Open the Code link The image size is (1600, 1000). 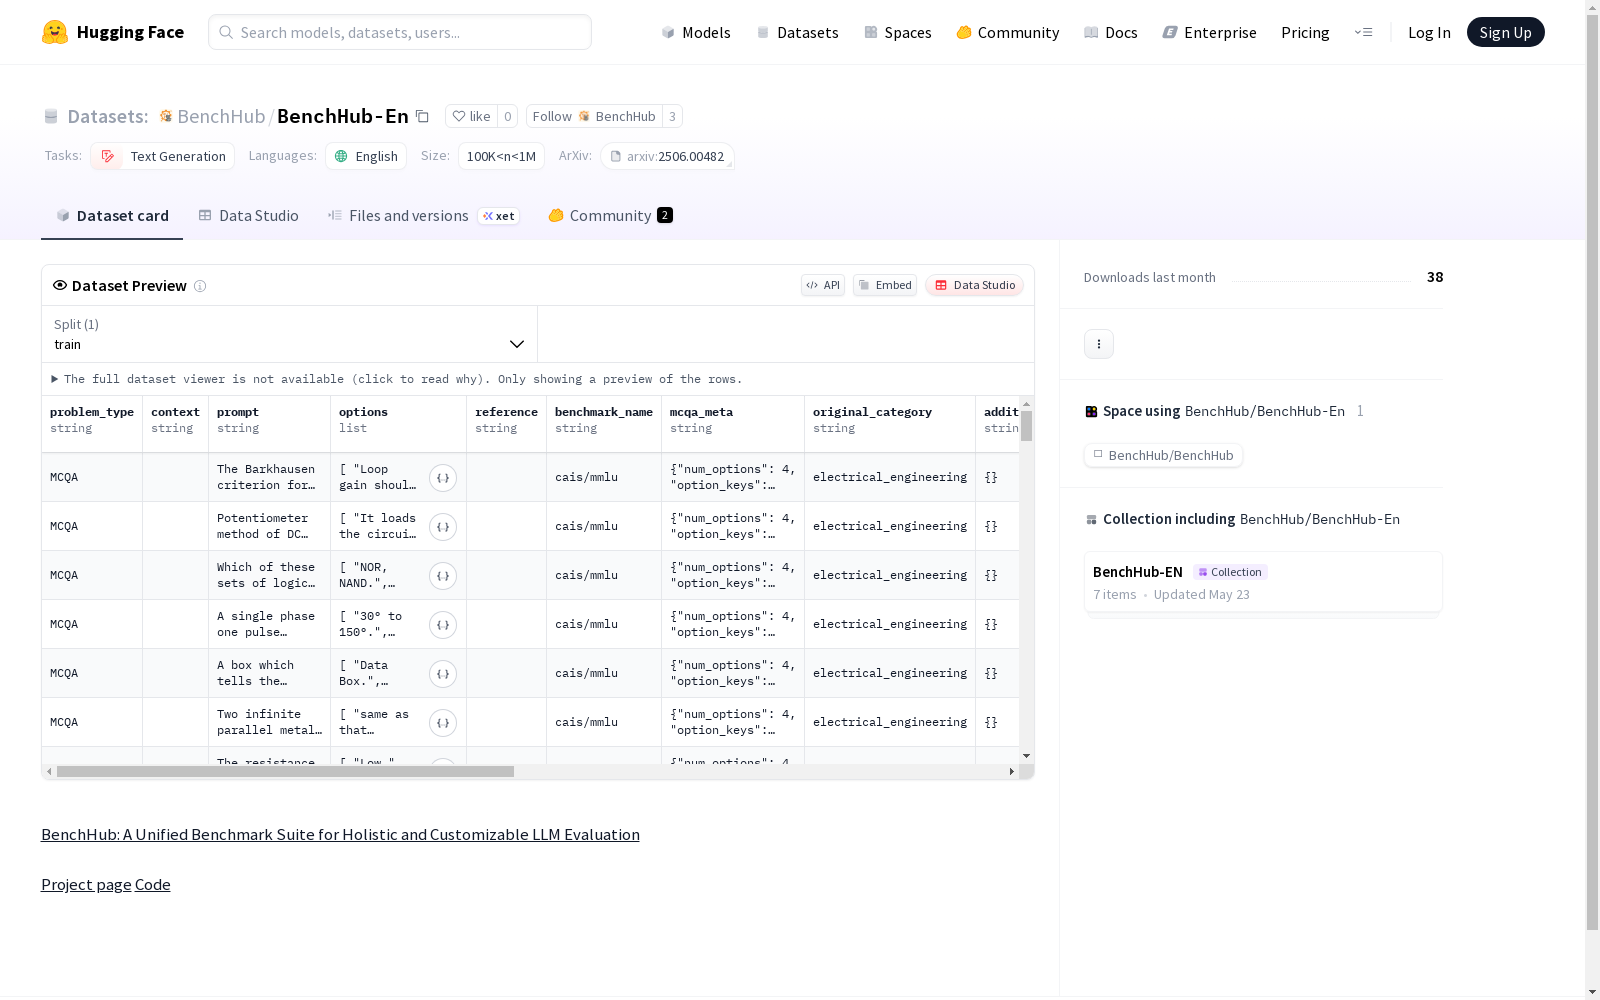click(153, 885)
